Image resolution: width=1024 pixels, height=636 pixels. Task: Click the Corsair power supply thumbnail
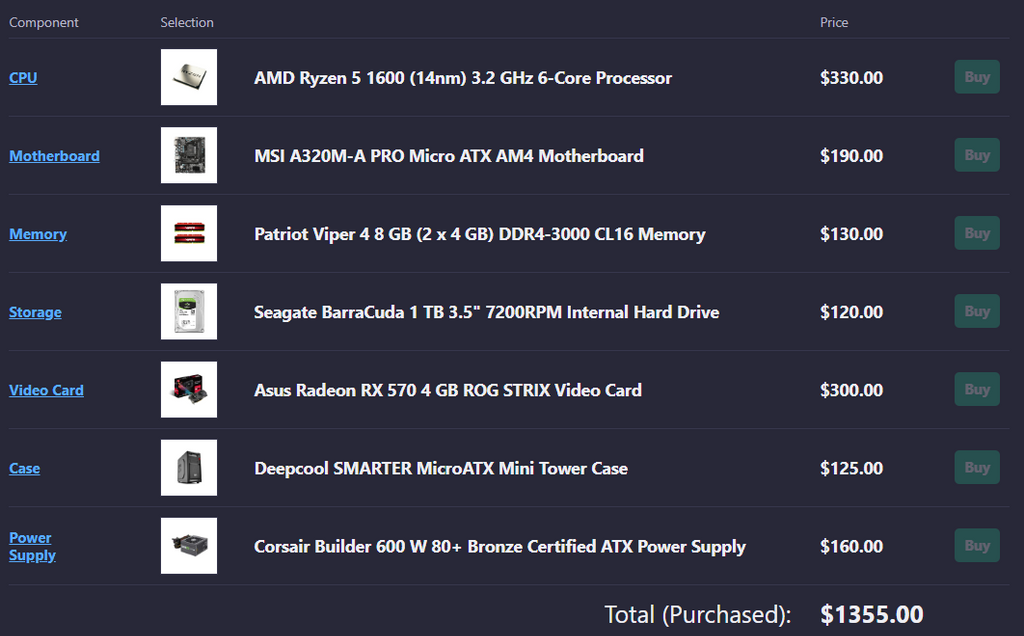188,545
